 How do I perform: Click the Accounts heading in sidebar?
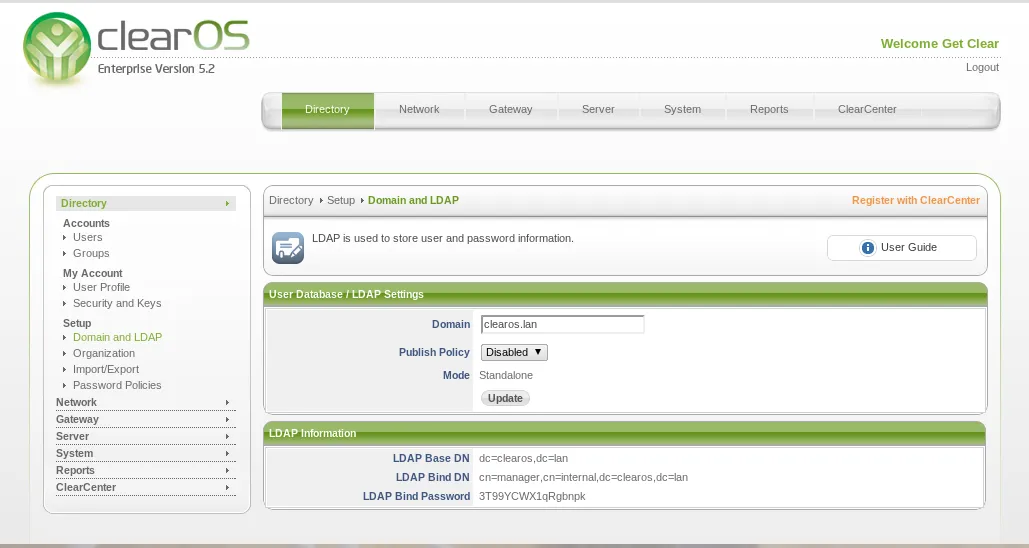click(86, 223)
